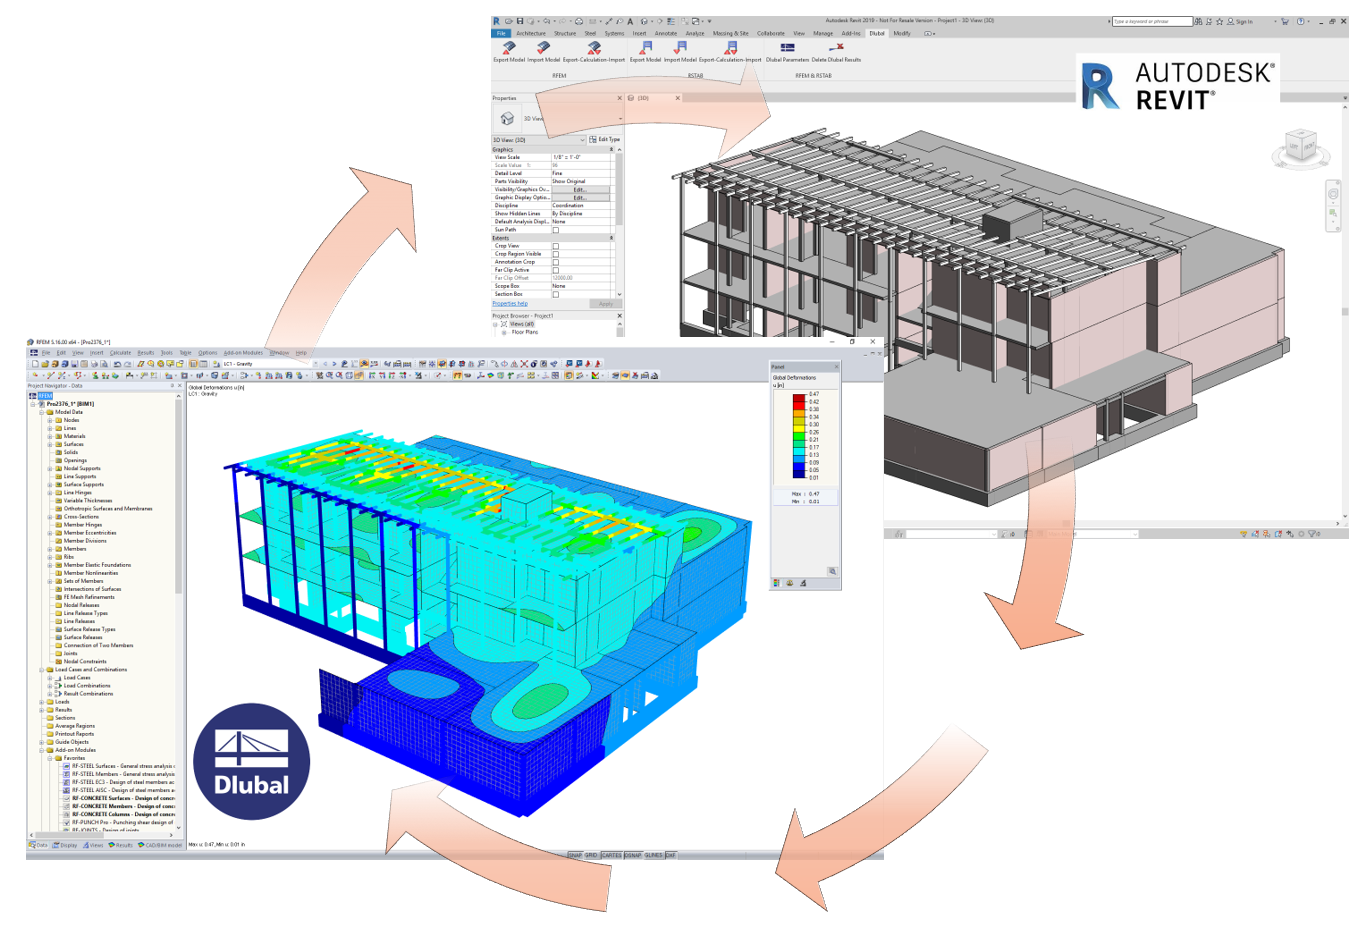
Task: Switch to Views tab in RFEM navigator
Action: coord(93,845)
